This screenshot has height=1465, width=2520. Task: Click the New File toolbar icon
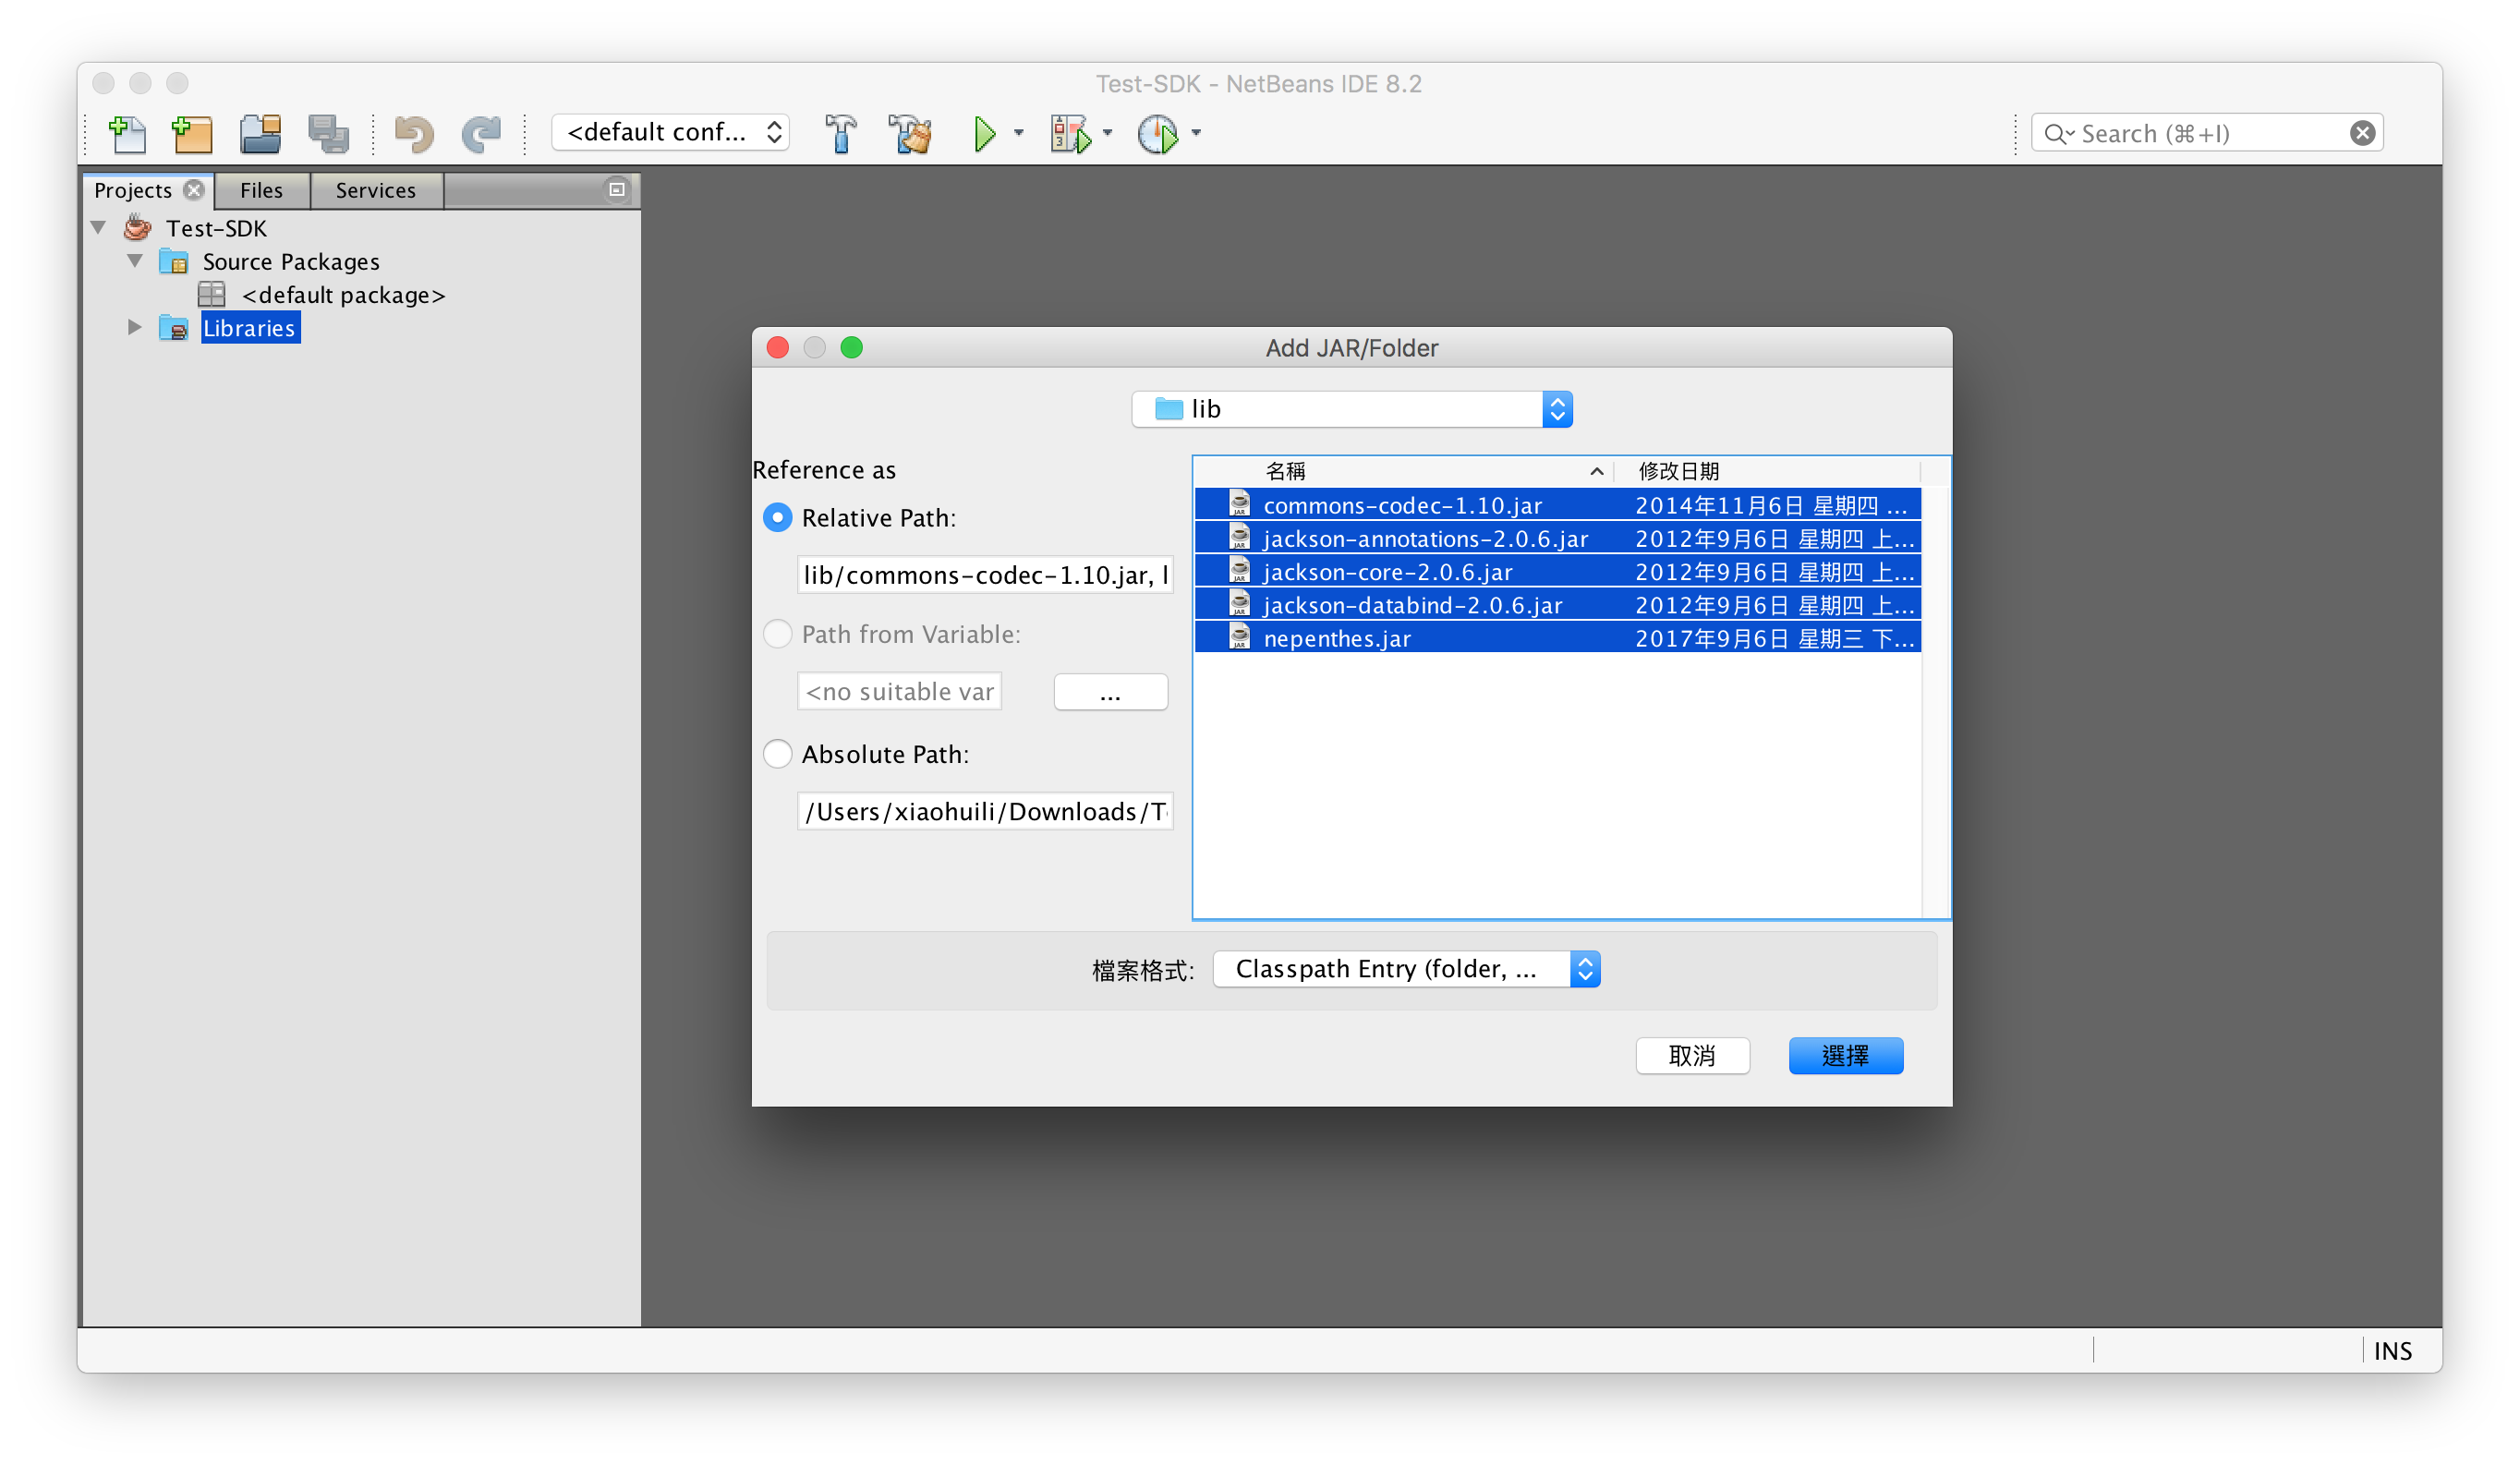[127, 133]
